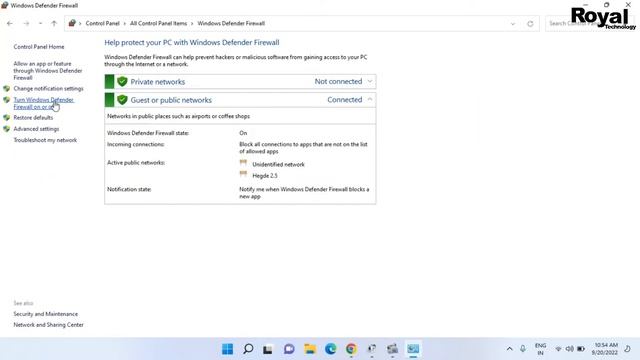Click the Unidentified network bench icon
Viewport: 640px width, 360px height.
point(243,163)
